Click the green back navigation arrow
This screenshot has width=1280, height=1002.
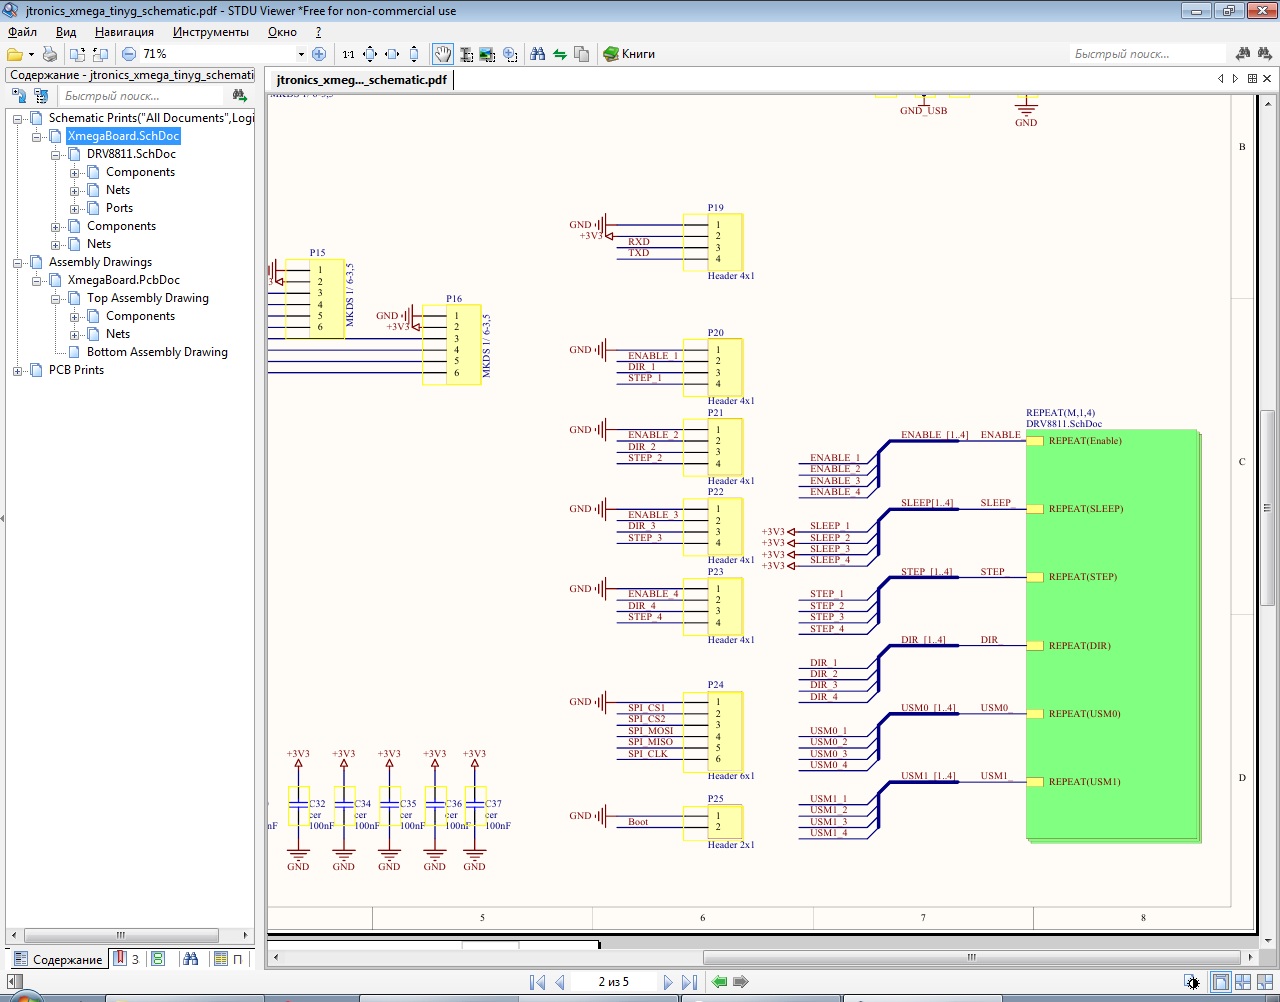click(x=719, y=982)
